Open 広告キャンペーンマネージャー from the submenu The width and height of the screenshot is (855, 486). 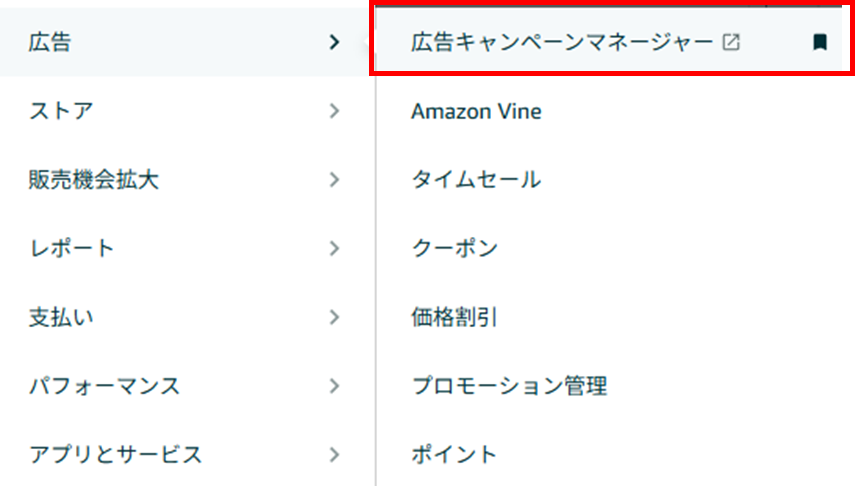point(561,42)
